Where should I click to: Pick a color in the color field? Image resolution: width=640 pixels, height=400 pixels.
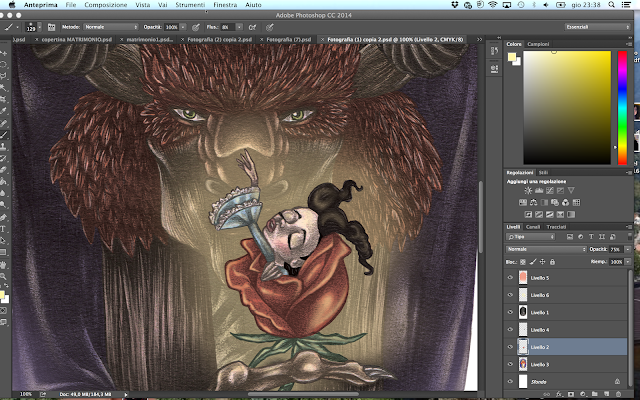coord(567,108)
